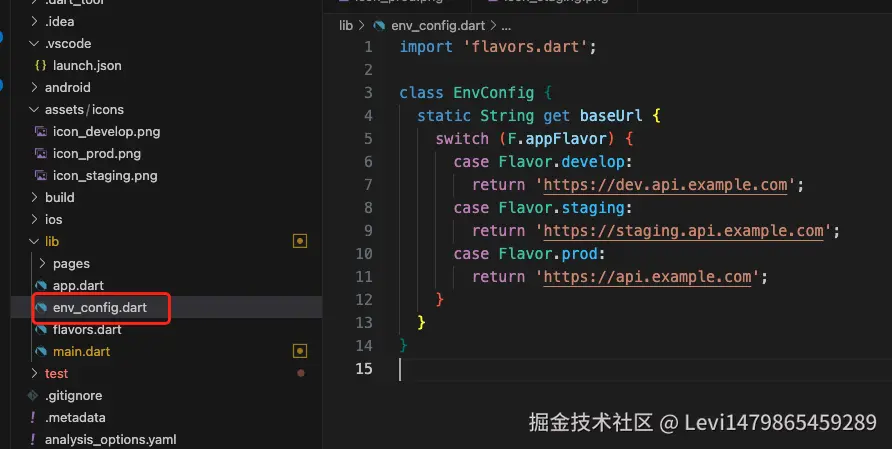Open app.dart file
Screen dimensions: 892x449
79,286
